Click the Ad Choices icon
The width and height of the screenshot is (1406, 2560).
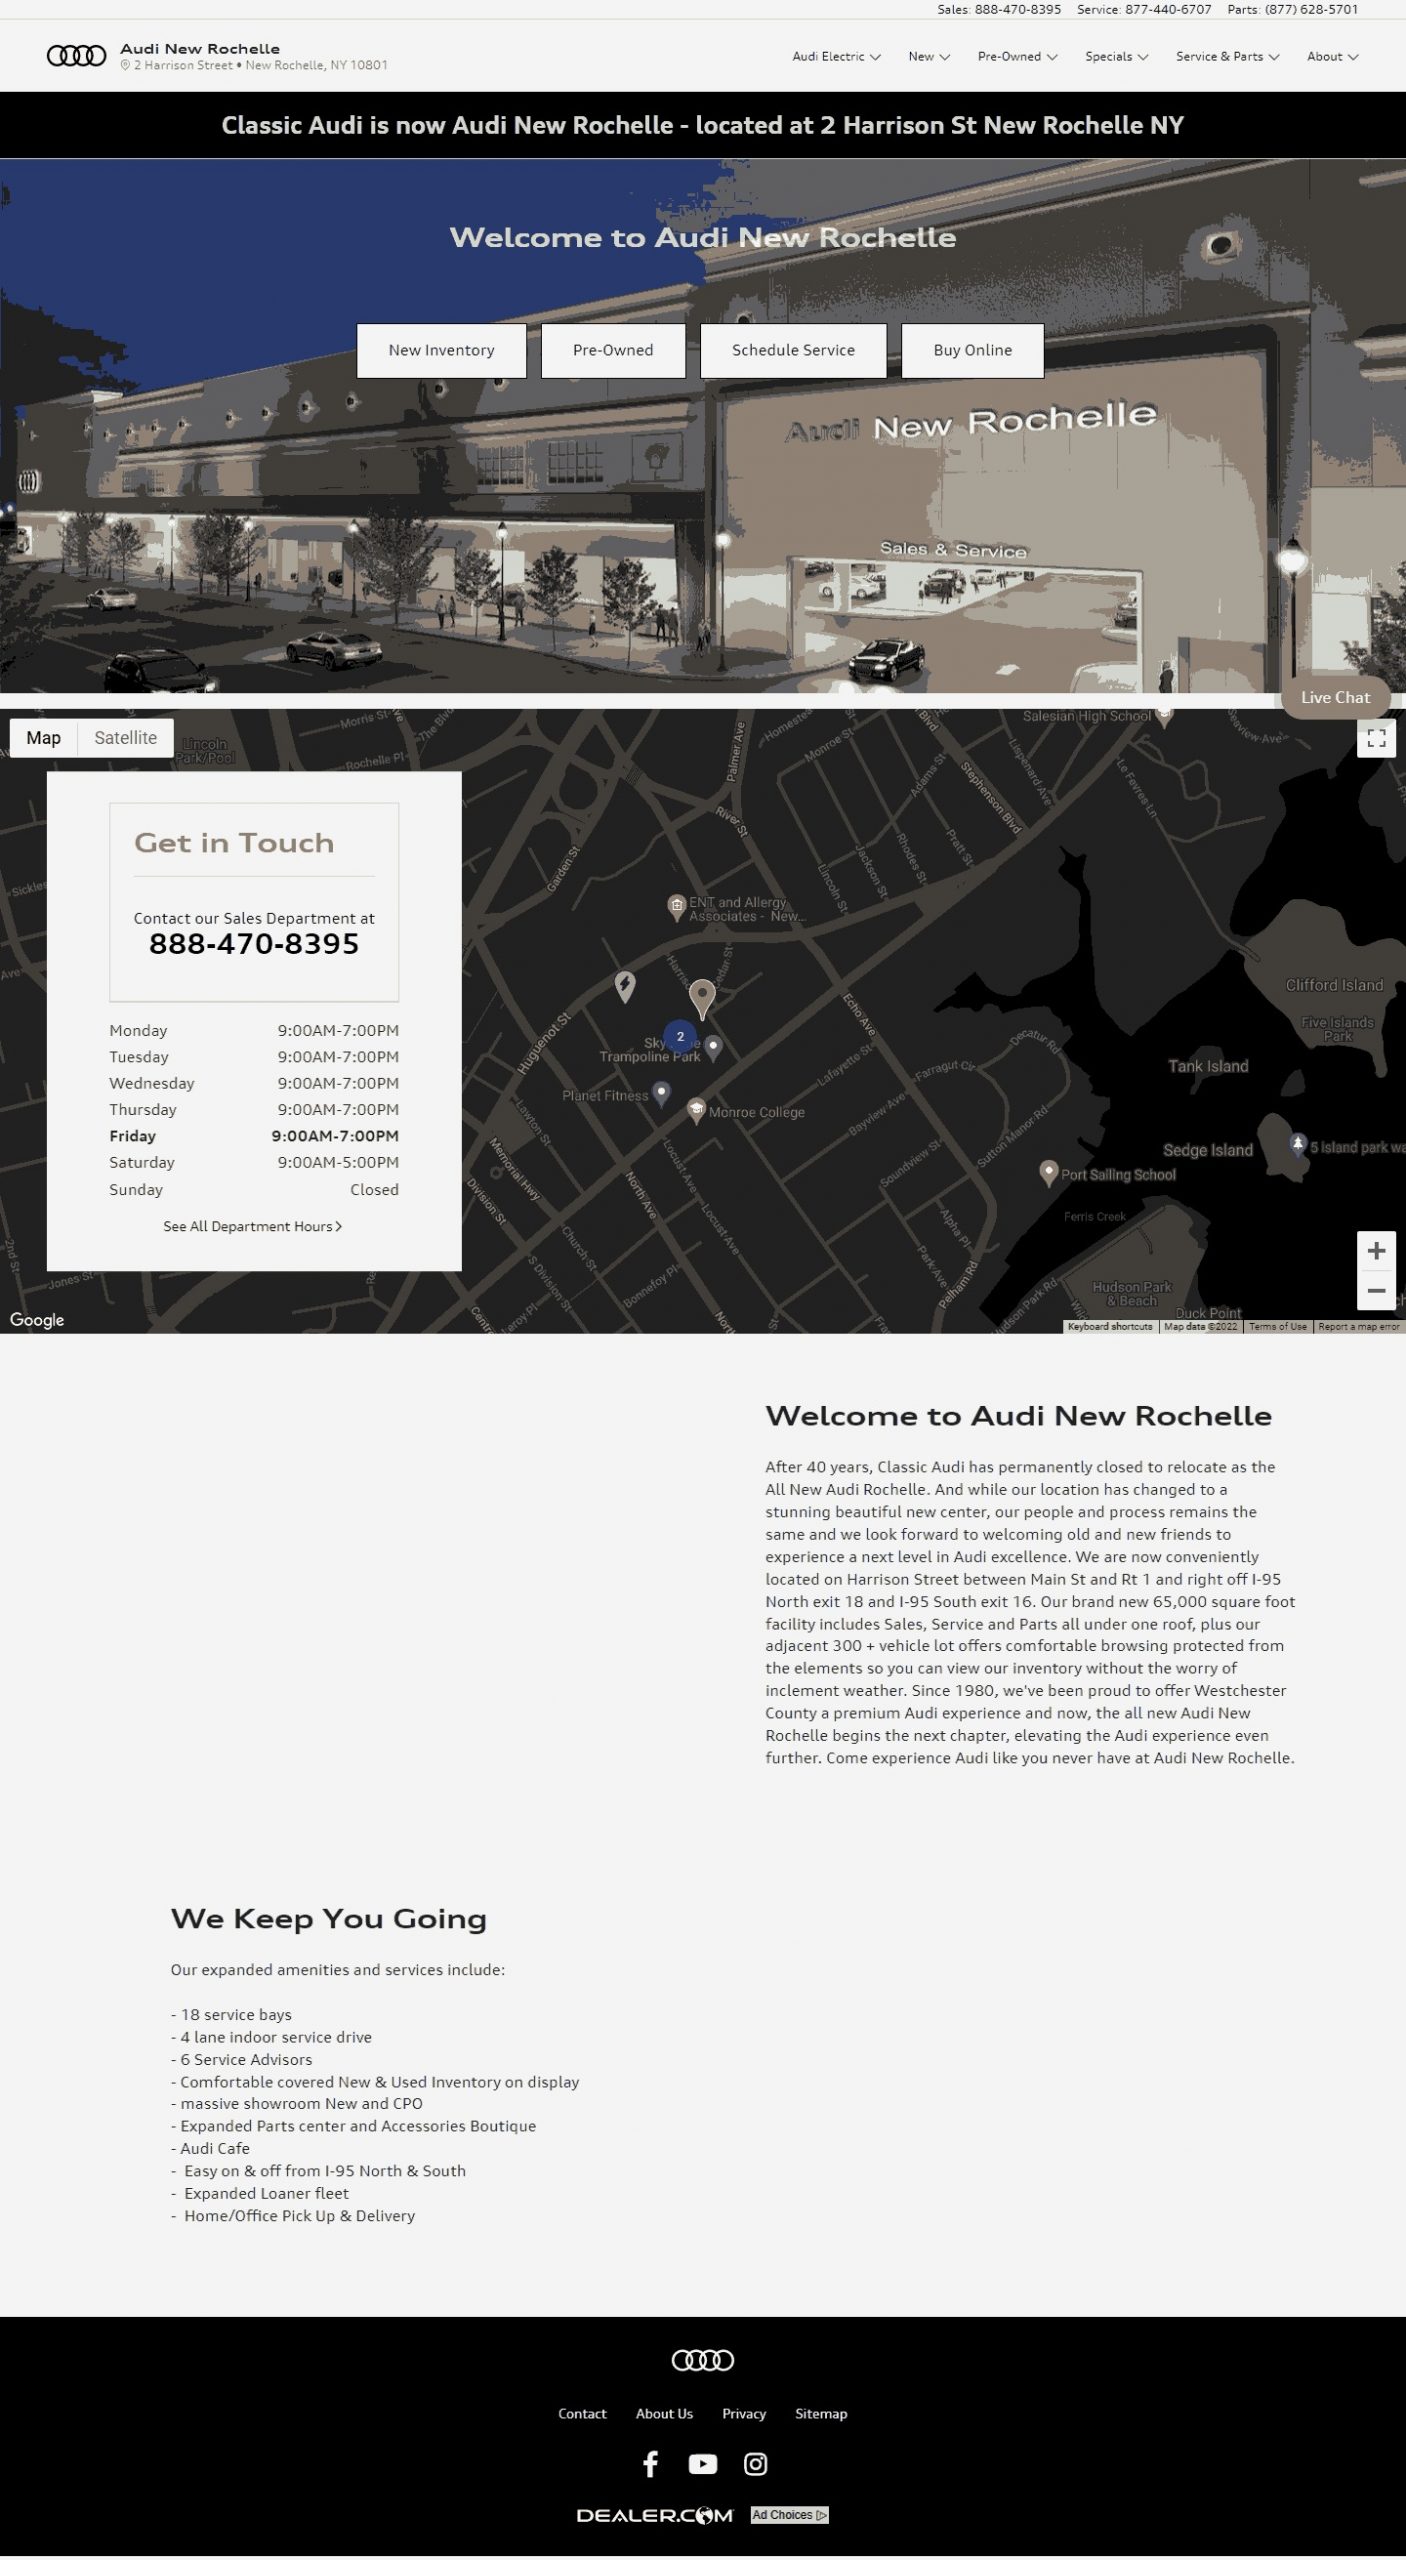click(x=790, y=2516)
